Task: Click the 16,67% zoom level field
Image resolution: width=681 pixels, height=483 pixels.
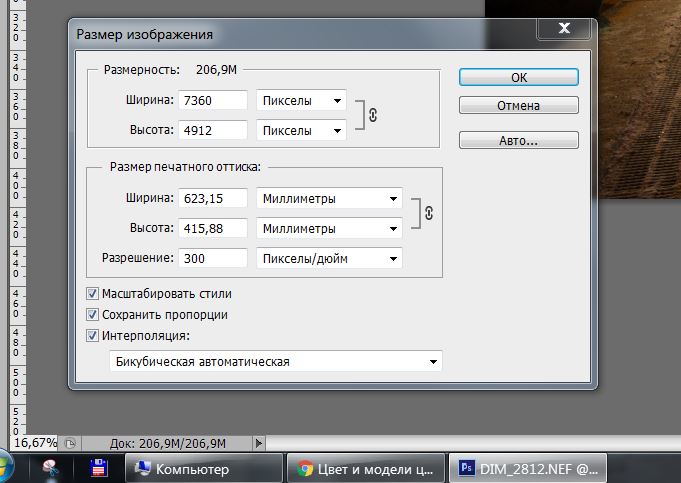Action: 35,443
